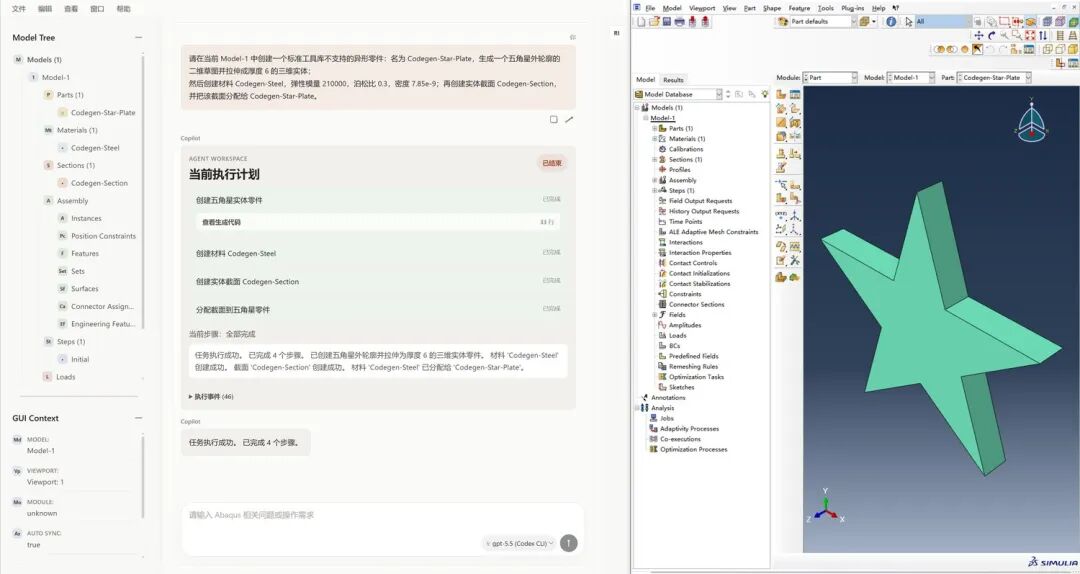Open the Model Database dropdown
Image resolution: width=1080 pixels, height=574 pixels.
coord(678,94)
